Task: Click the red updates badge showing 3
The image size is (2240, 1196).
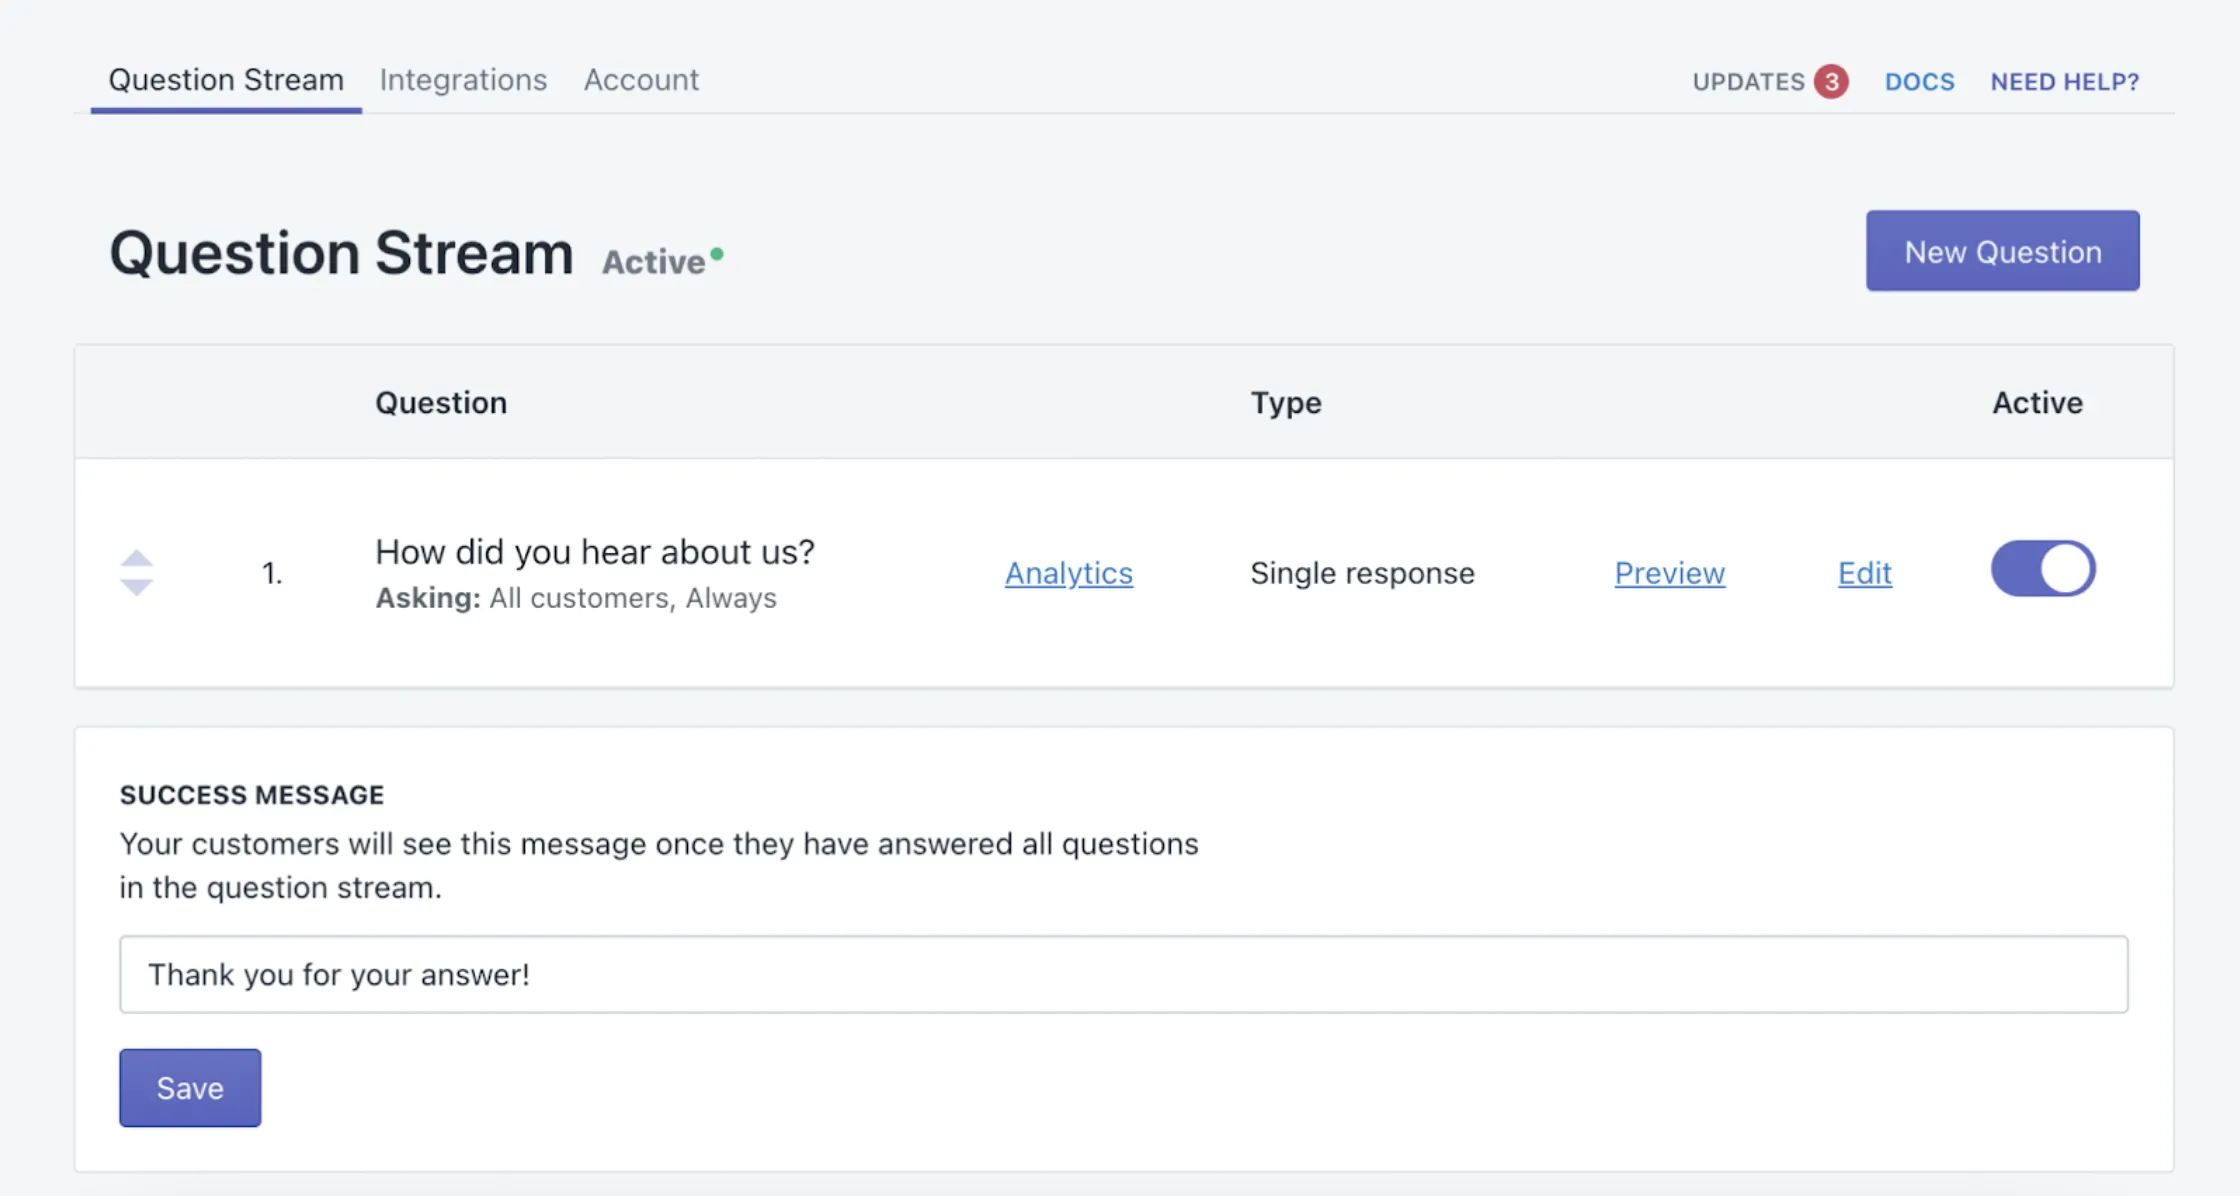Action: coord(1831,81)
